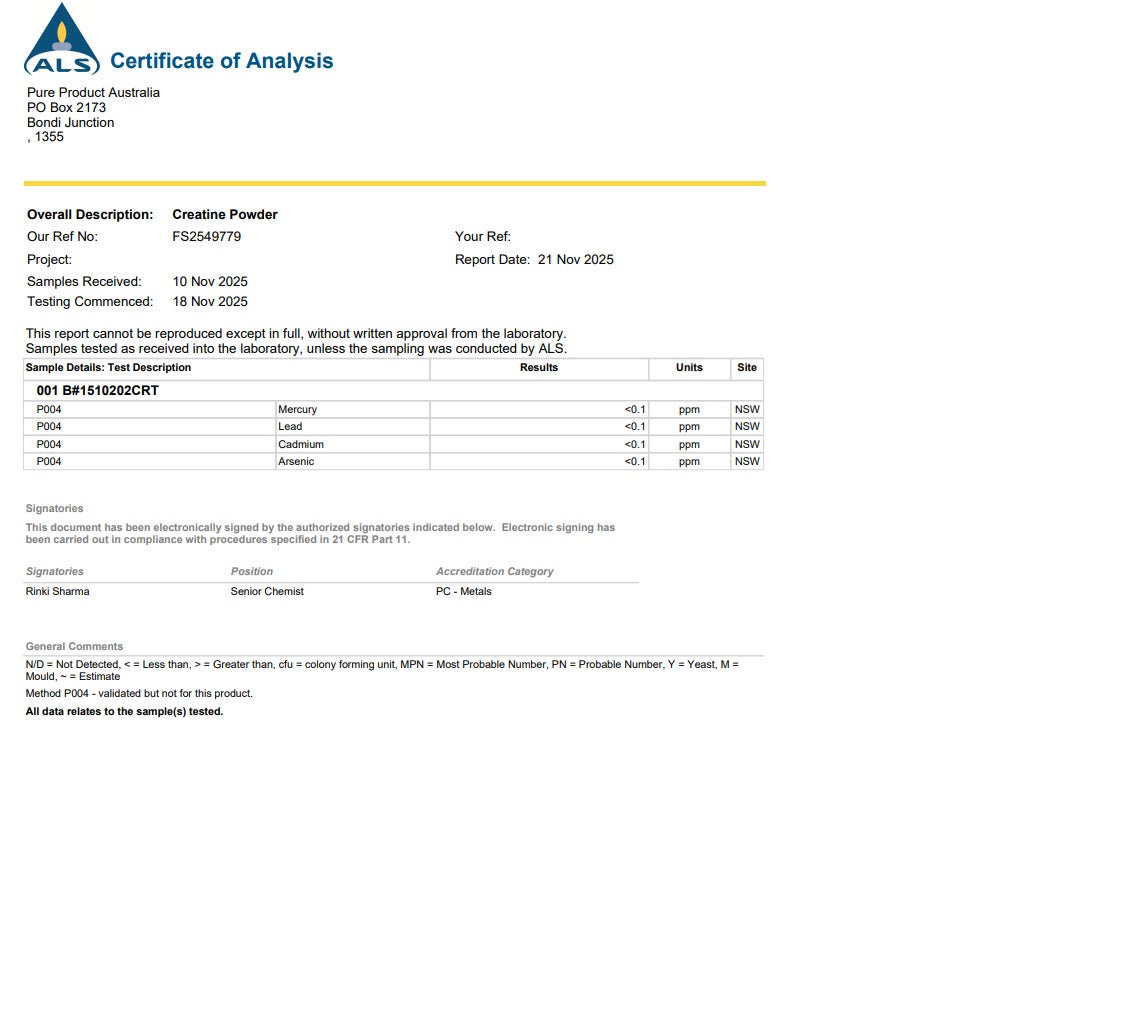Click the "Certificate of Analysis" heading
This screenshot has width=1143, height=1015.
click(222, 61)
